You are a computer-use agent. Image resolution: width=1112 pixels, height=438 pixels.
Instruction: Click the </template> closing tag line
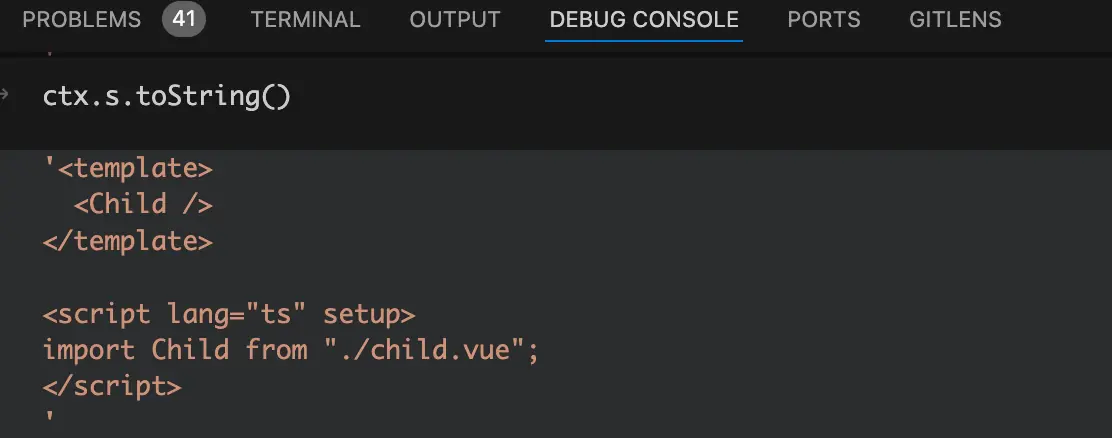(x=127, y=241)
